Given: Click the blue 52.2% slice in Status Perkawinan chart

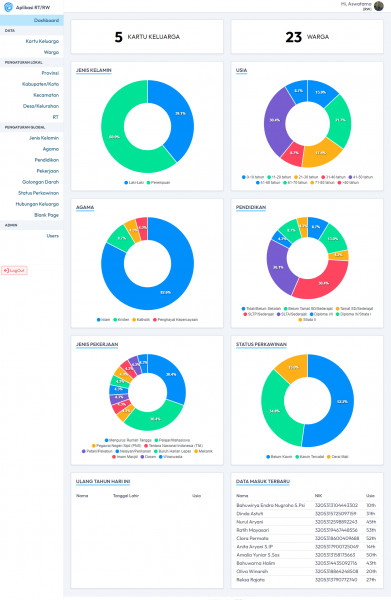Looking at the screenshot, I should (342, 401).
